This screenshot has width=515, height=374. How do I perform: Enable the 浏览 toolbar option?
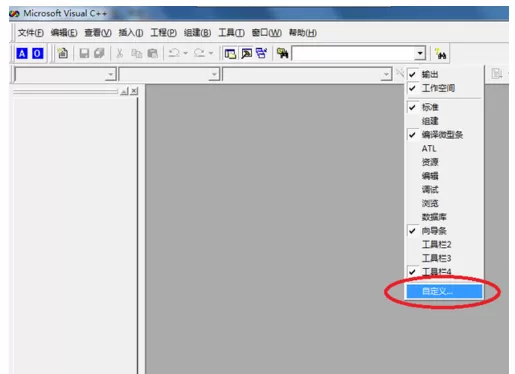[x=444, y=203]
